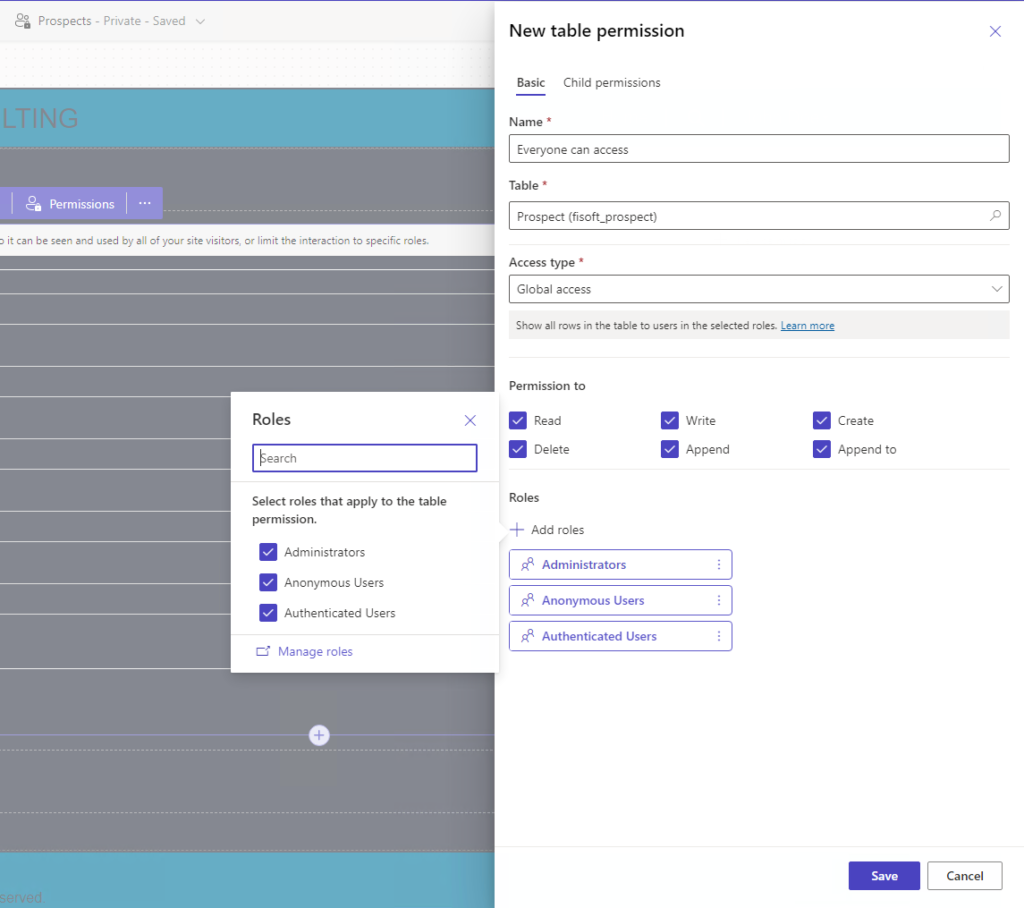1024x908 pixels.
Task: Select the Permissions toolbar button
Action: click(x=70, y=203)
